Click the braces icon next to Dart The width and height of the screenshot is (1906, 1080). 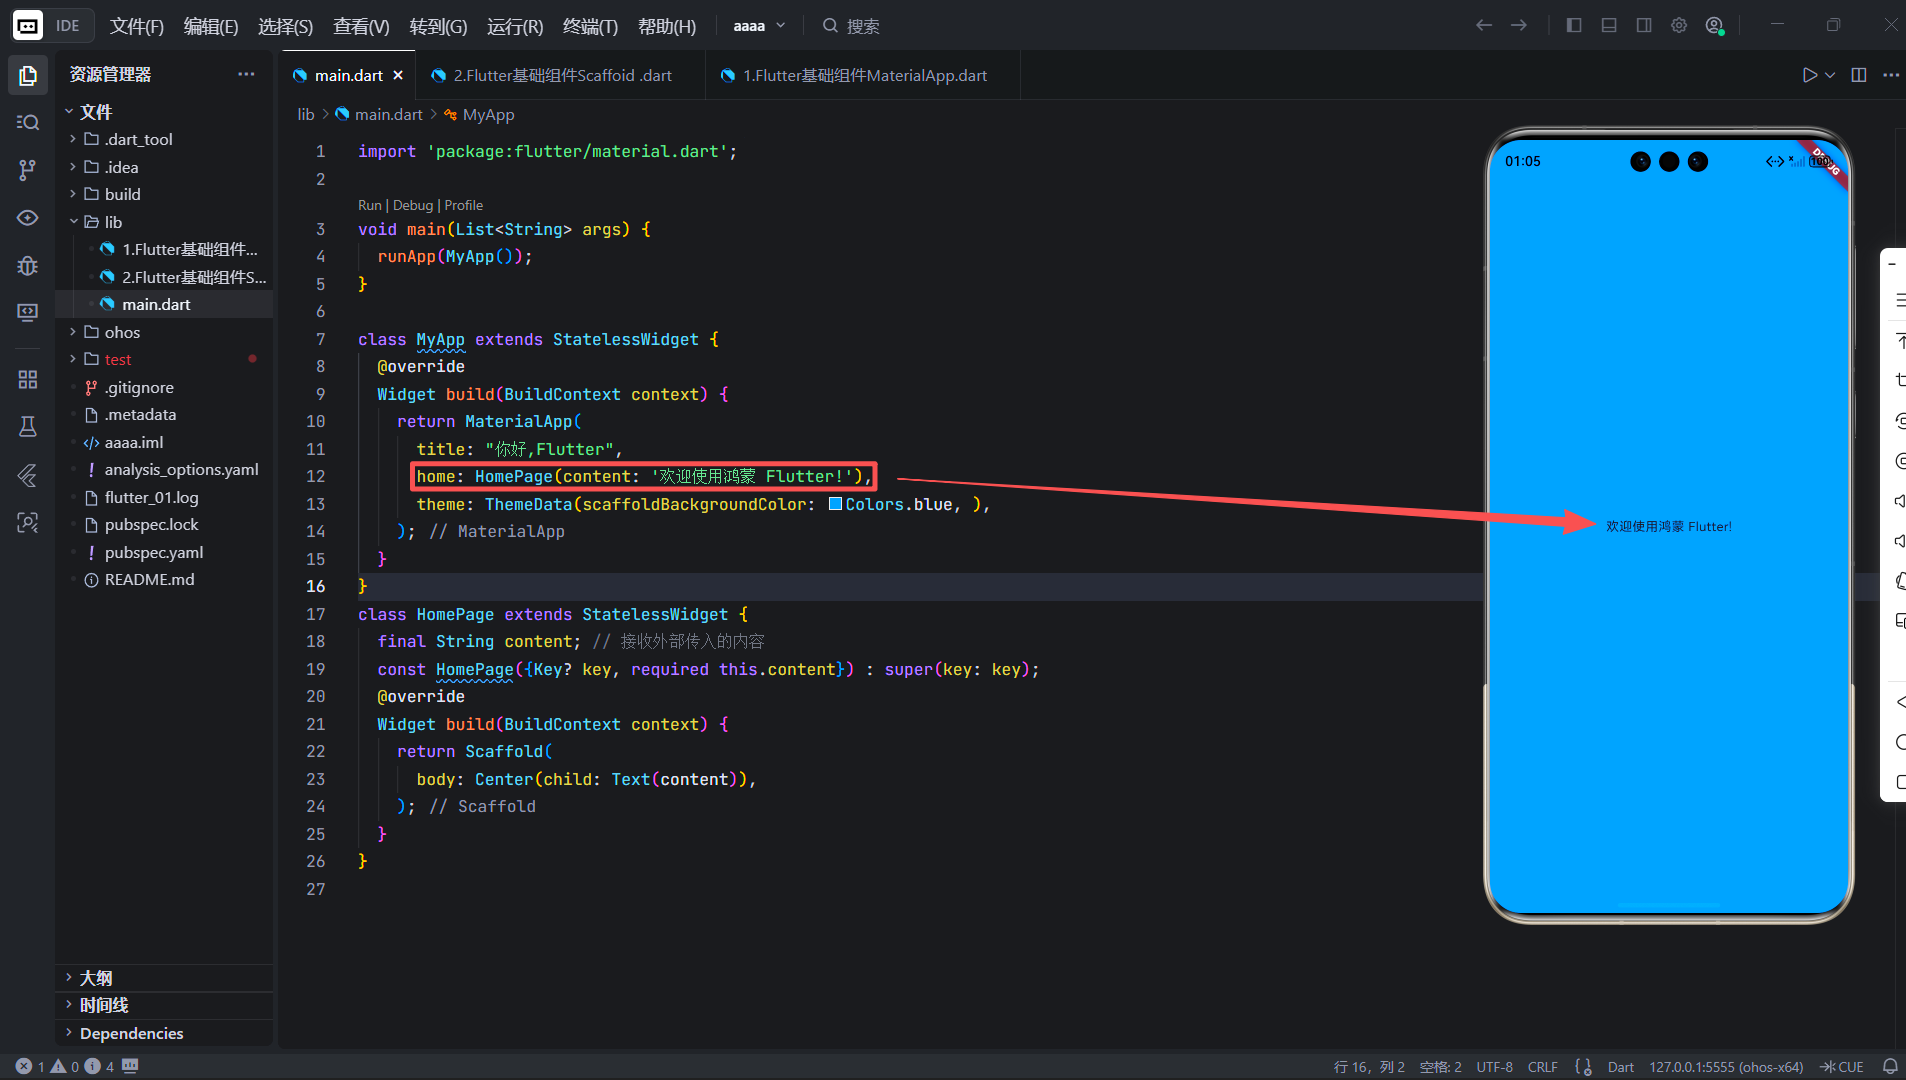point(1583,1067)
